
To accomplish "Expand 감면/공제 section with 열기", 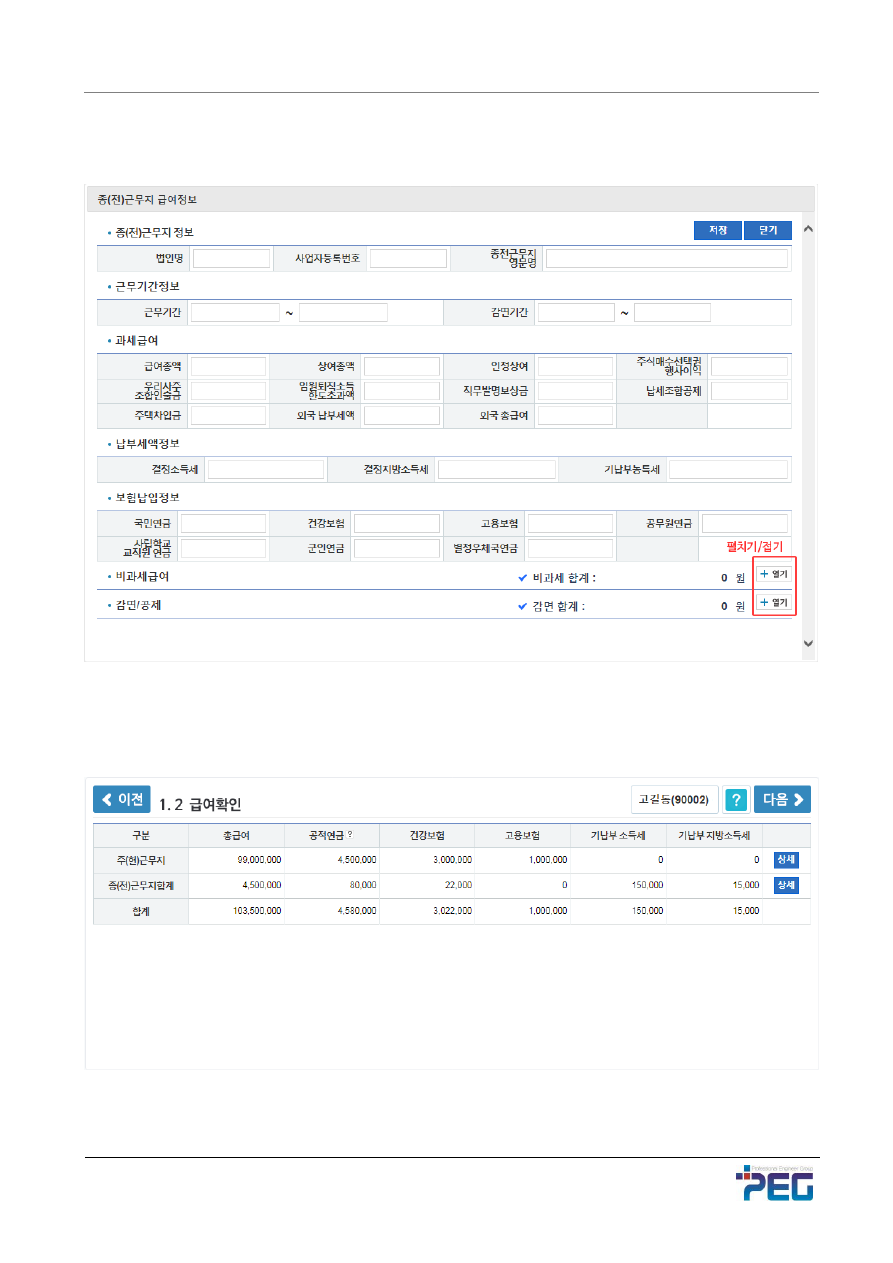I will pyautogui.click(x=773, y=603).
